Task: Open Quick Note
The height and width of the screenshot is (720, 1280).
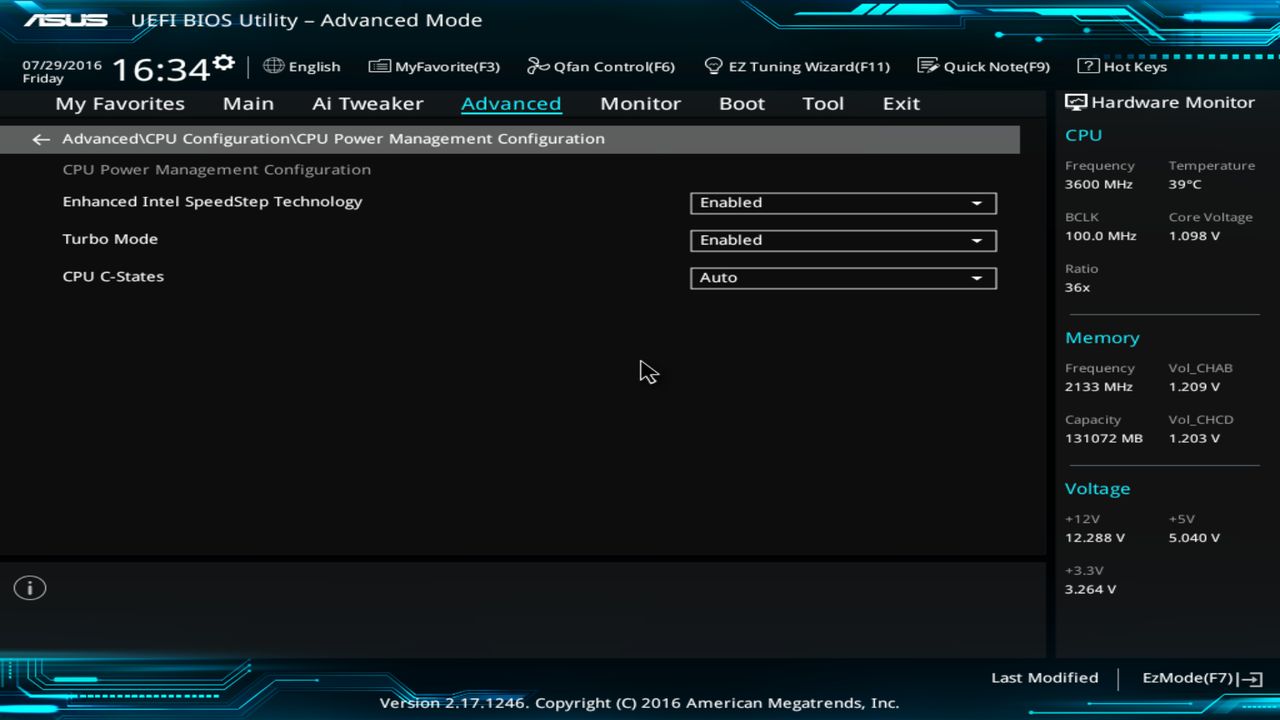Action: pyautogui.click(x=985, y=66)
